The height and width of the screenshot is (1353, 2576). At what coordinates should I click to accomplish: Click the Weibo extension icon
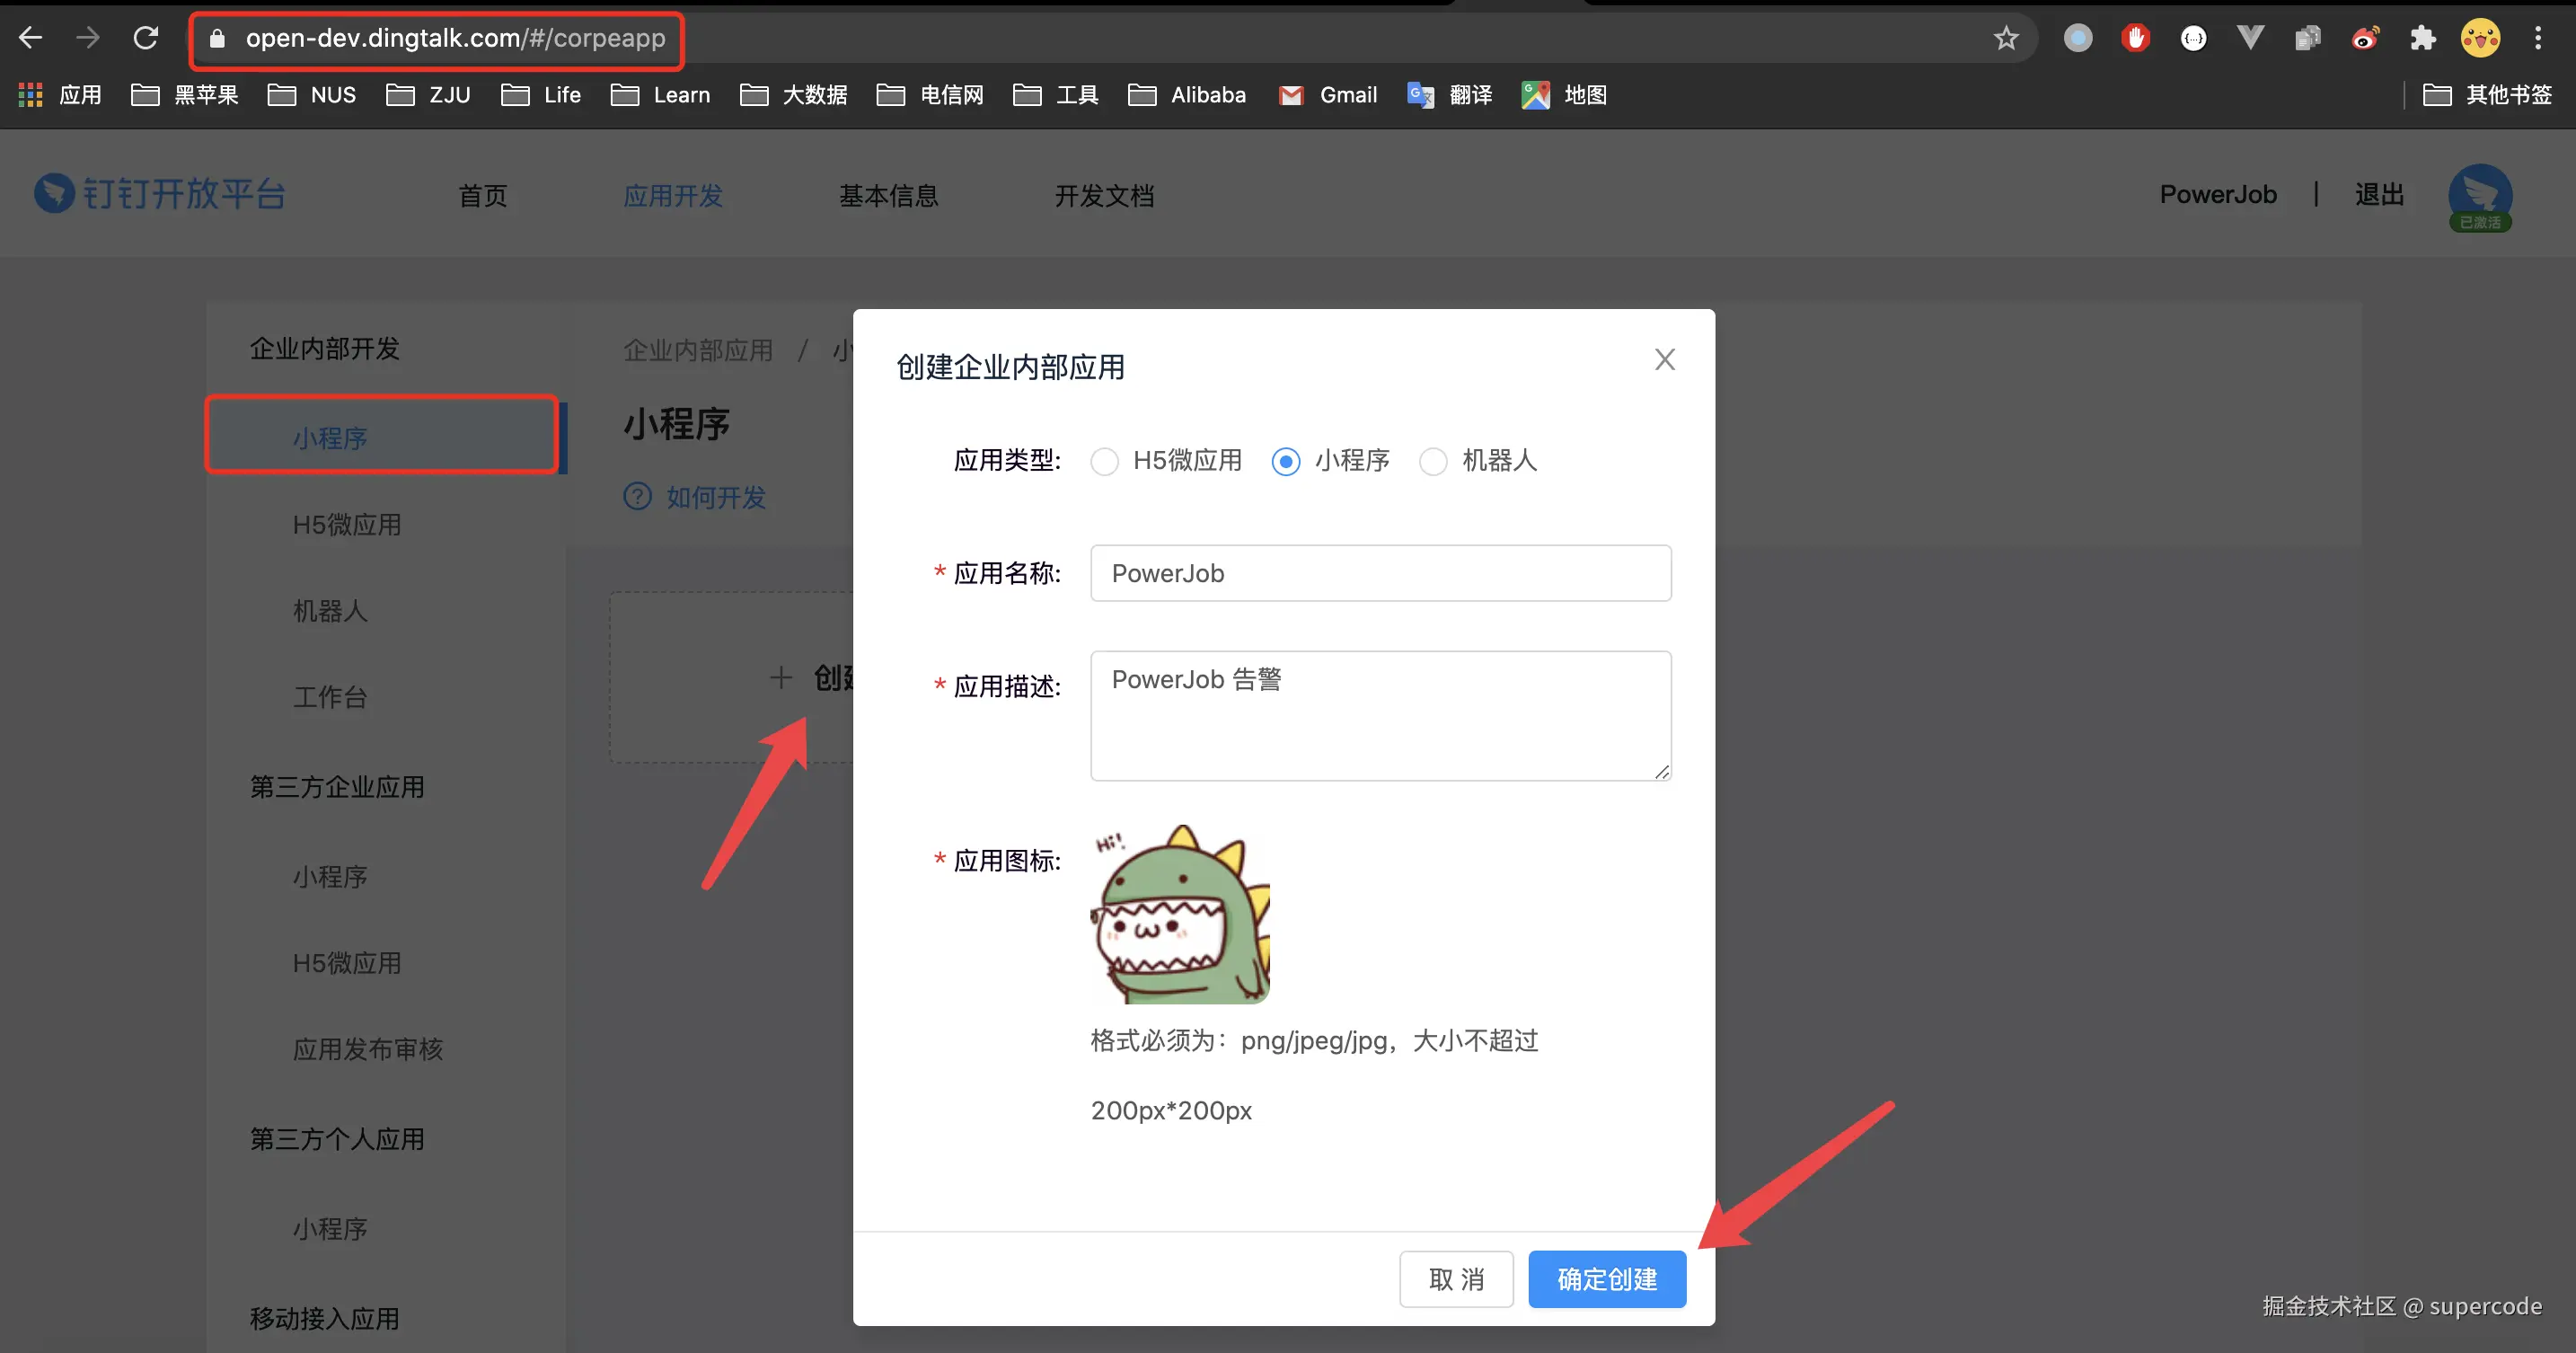click(2365, 38)
